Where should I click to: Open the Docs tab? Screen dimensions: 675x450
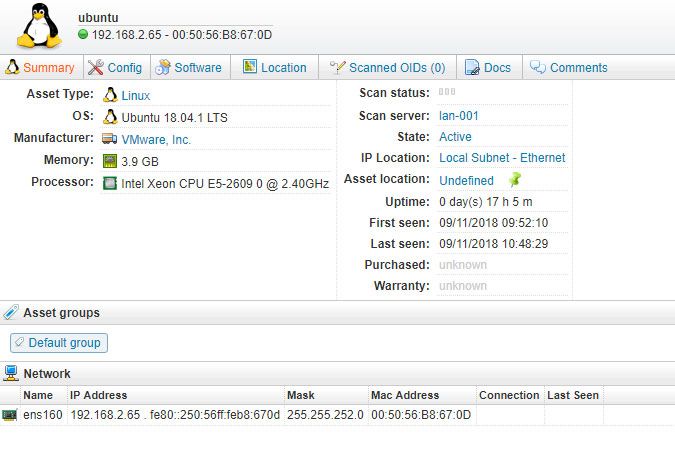point(488,68)
